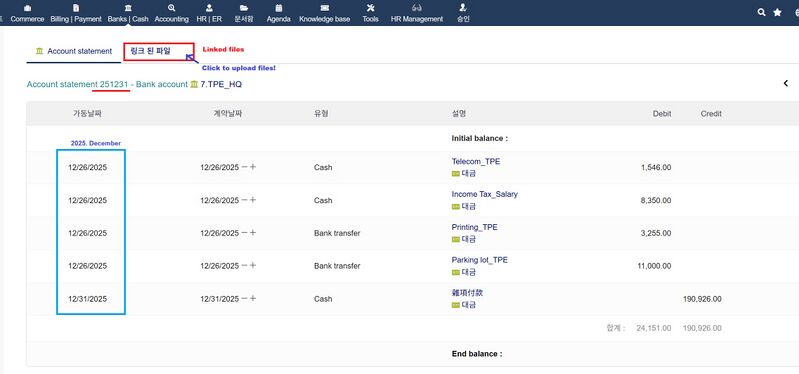The image size is (799, 374).
Task: Increase contract date on Parking lot_TPE row
Action: 253,265
